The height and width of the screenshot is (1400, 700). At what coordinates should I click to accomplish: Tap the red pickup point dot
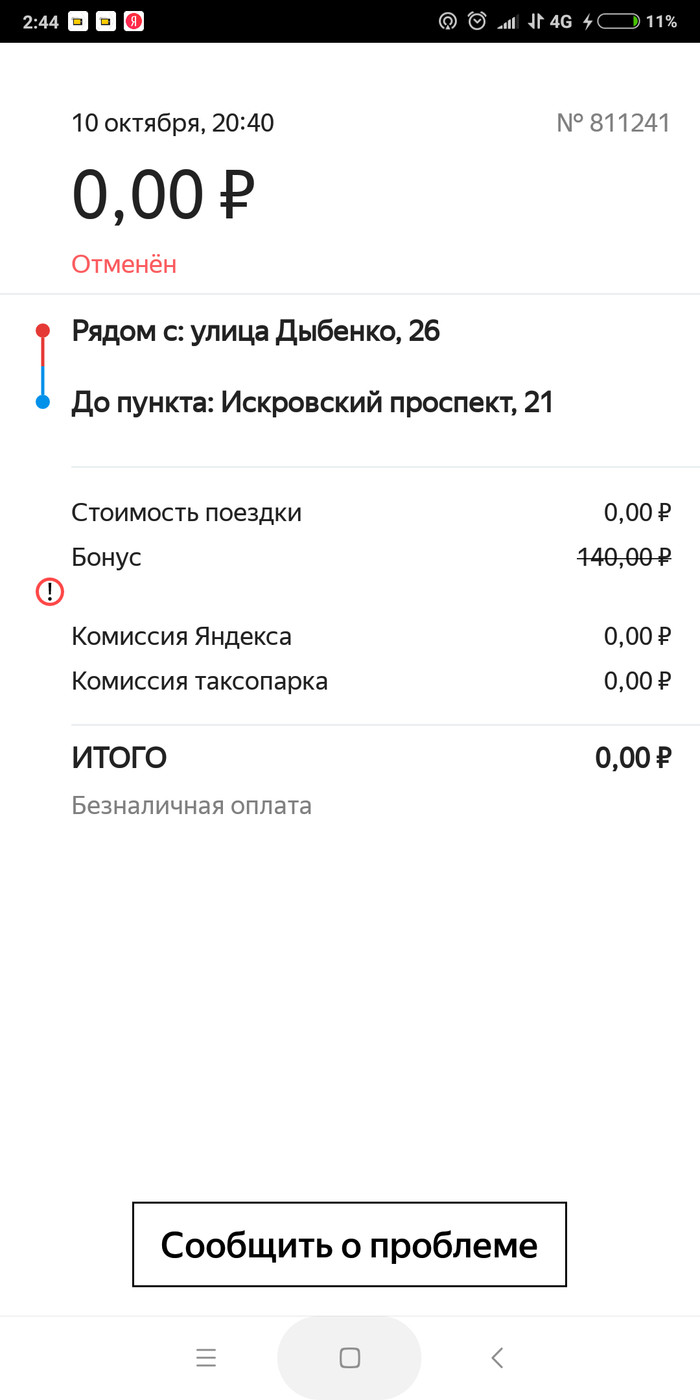point(42,330)
